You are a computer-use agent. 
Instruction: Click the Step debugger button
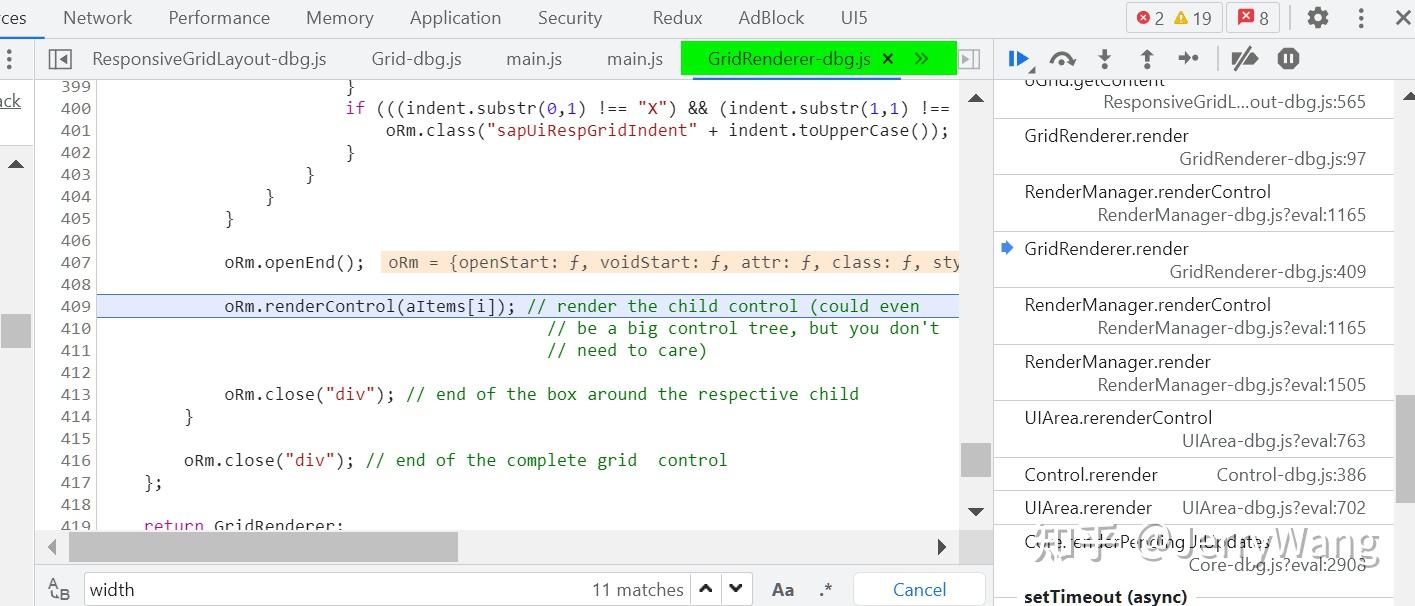point(1189,59)
